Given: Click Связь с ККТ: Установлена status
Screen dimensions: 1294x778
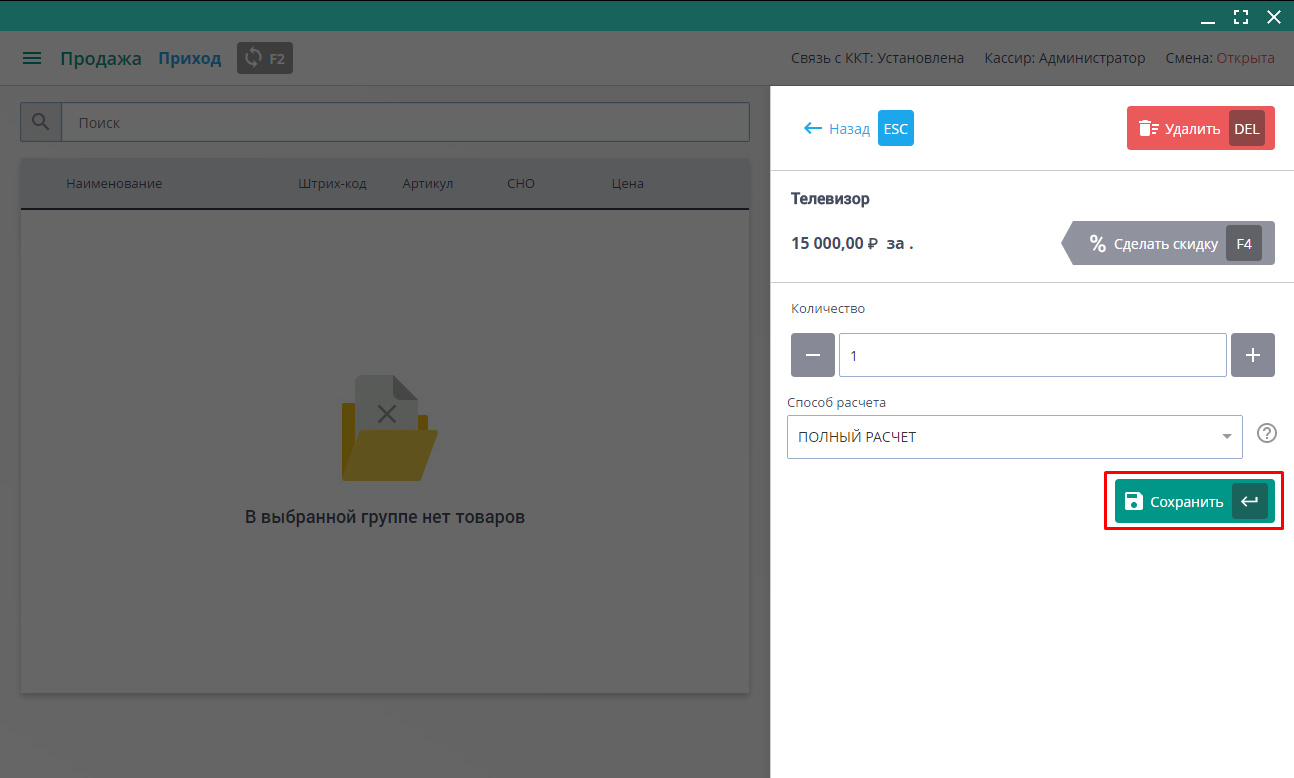Looking at the screenshot, I should 877,58.
